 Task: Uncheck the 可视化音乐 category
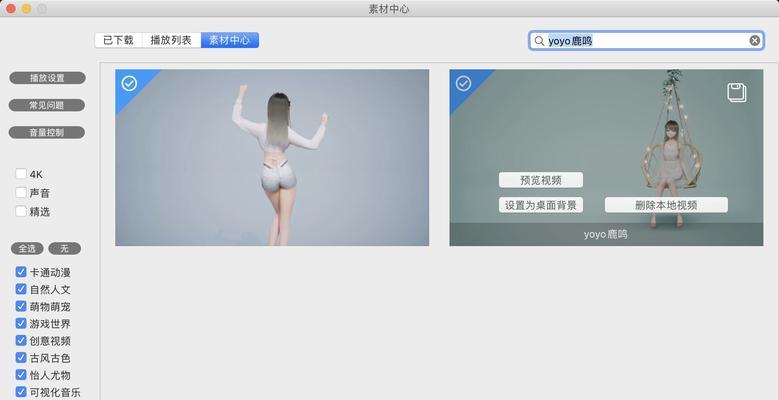(x=21, y=392)
